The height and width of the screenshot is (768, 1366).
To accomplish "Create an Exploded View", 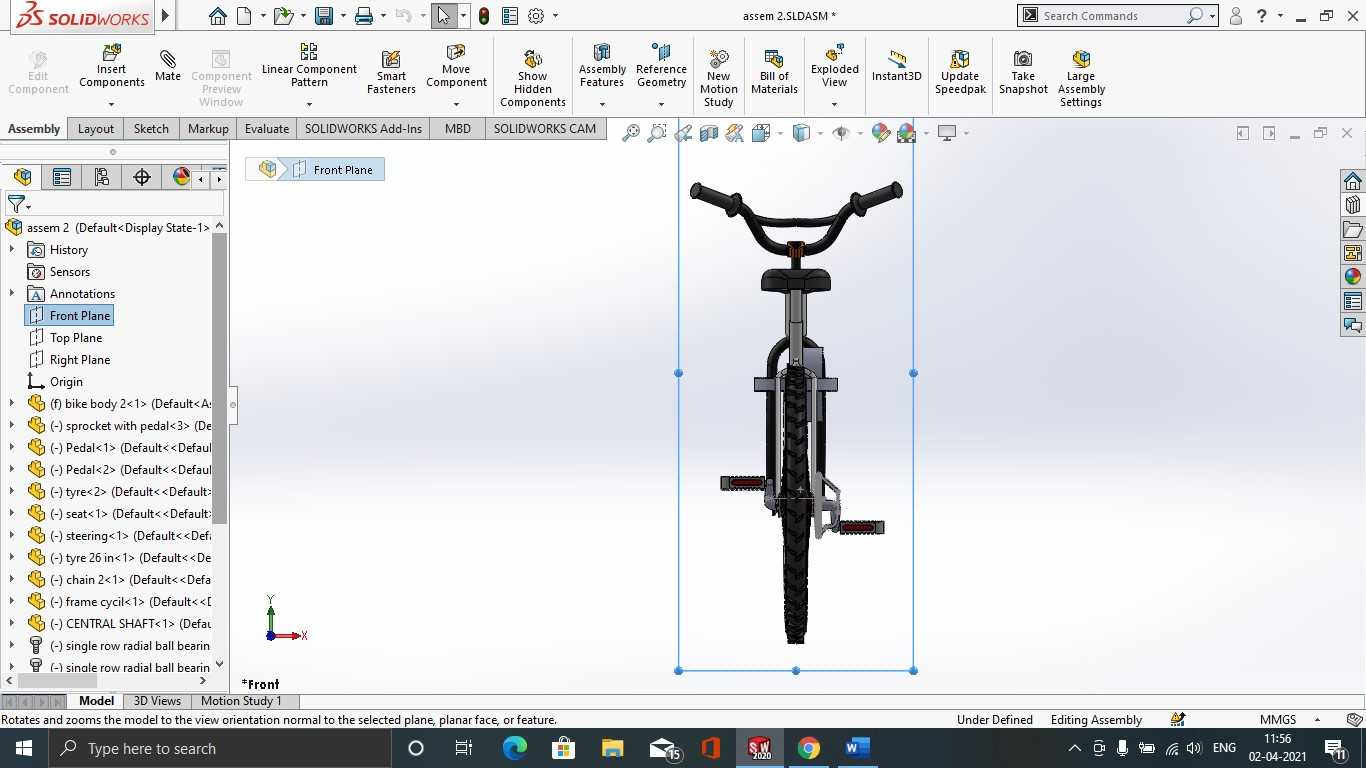I will tap(834, 66).
